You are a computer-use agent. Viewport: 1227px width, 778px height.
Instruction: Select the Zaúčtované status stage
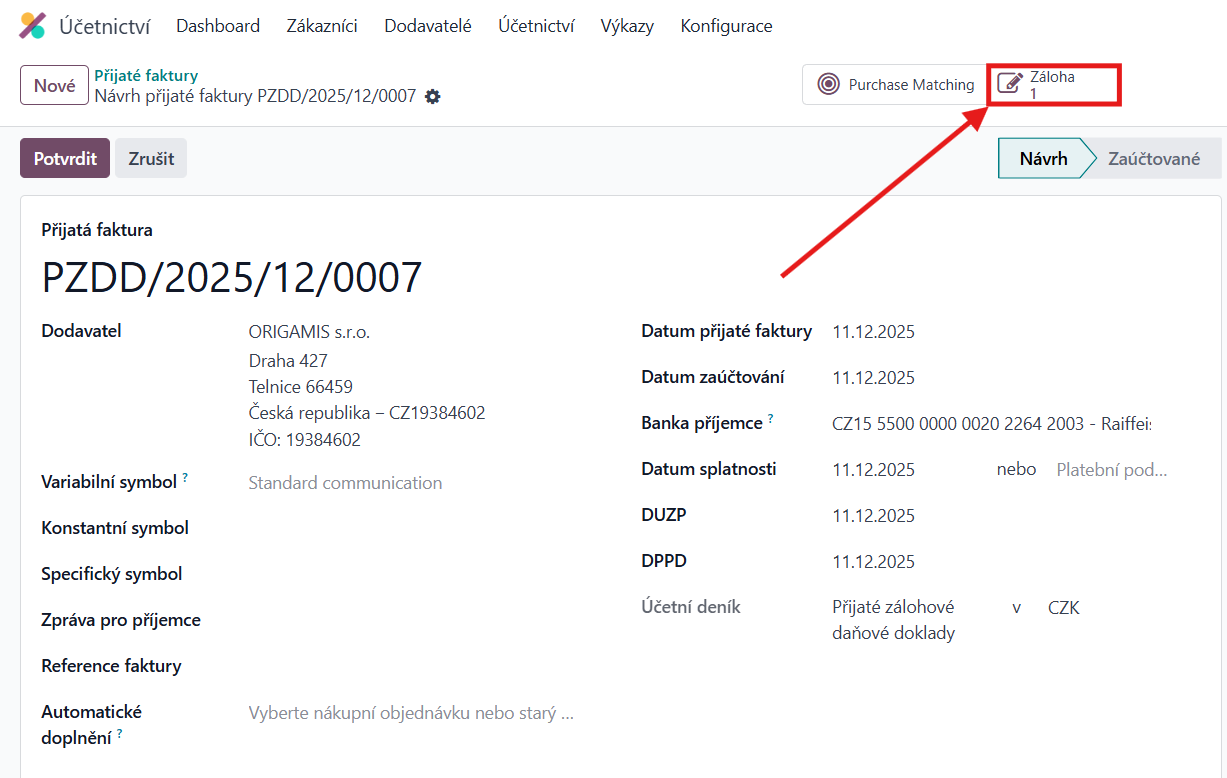(1154, 158)
